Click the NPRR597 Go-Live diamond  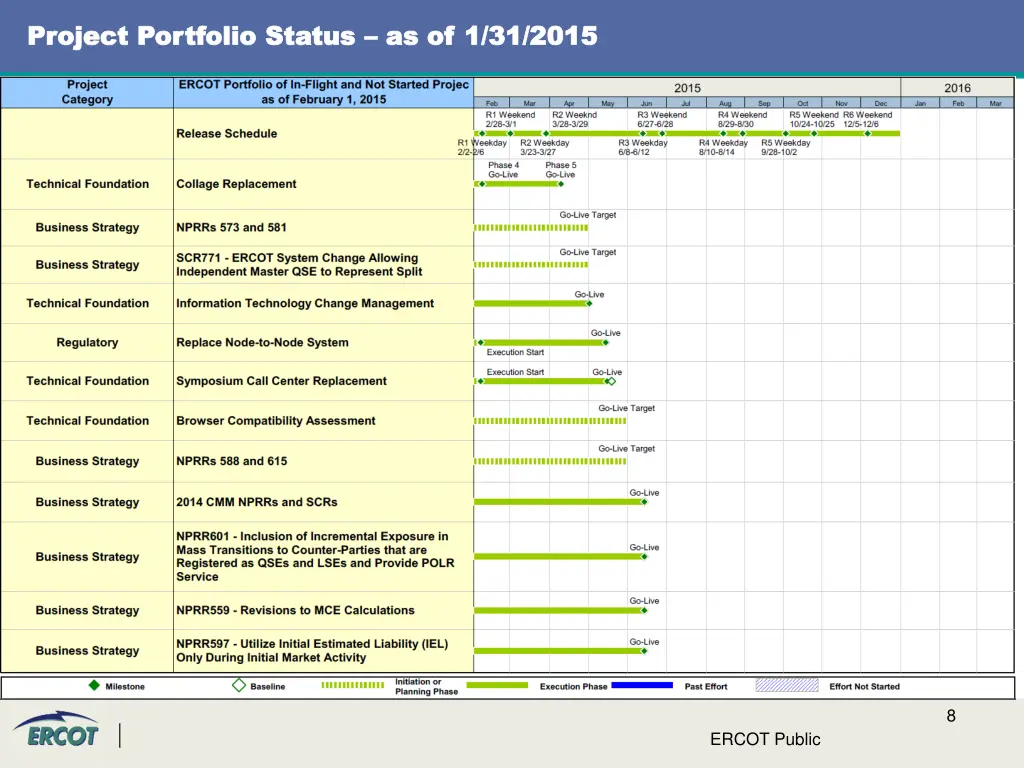click(x=644, y=651)
